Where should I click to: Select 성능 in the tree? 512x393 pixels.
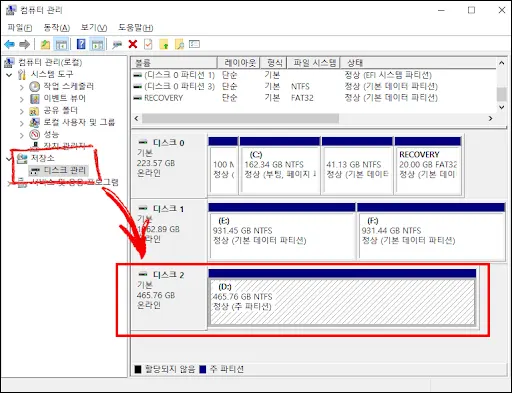(x=51, y=134)
